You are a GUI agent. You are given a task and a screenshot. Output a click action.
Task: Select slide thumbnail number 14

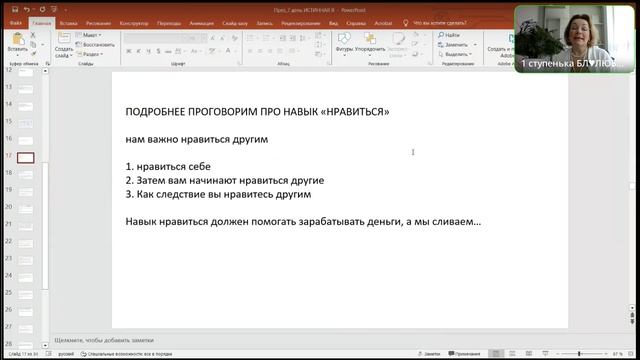pos(25,107)
